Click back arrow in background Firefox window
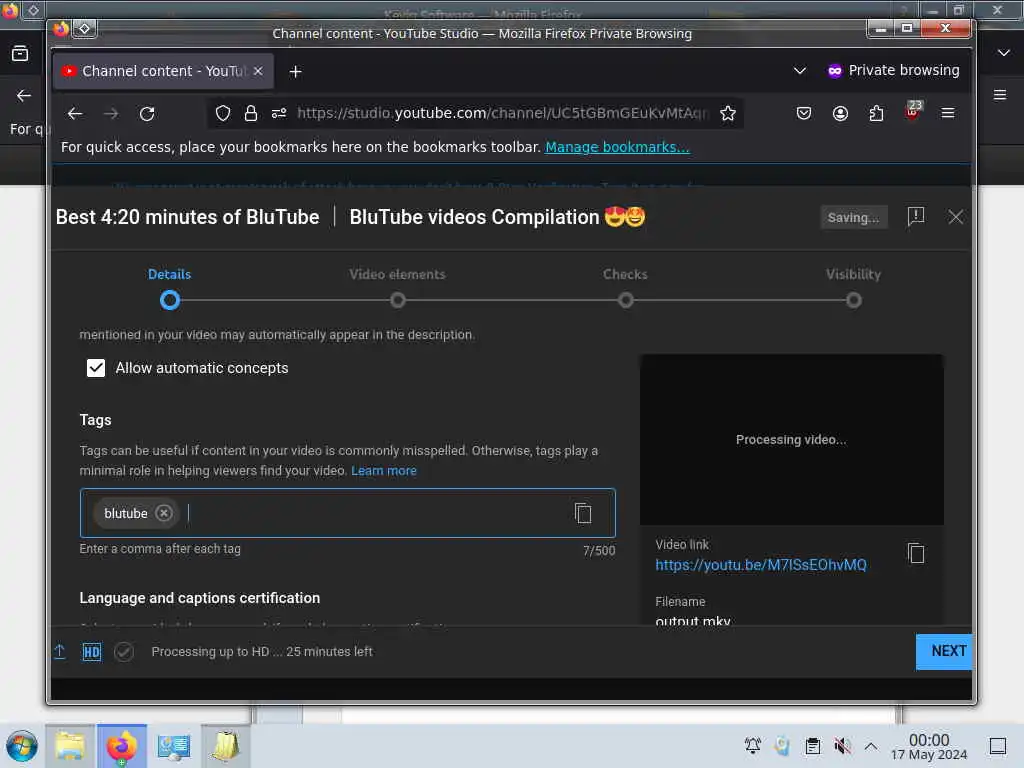 (x=24, y=96)
